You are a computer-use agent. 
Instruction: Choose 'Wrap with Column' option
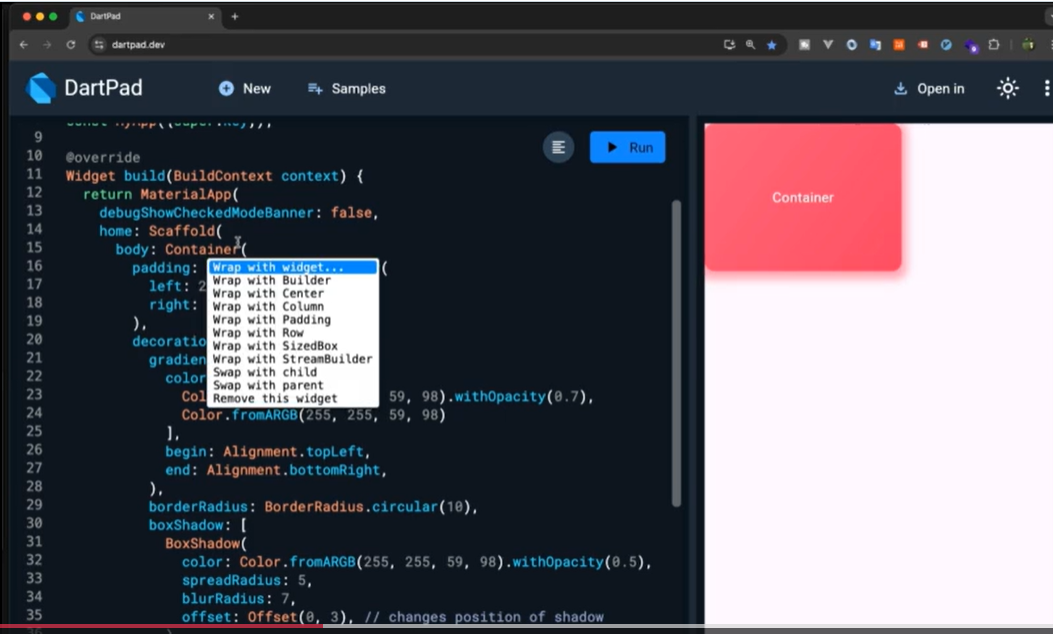(x=293, y=306)
